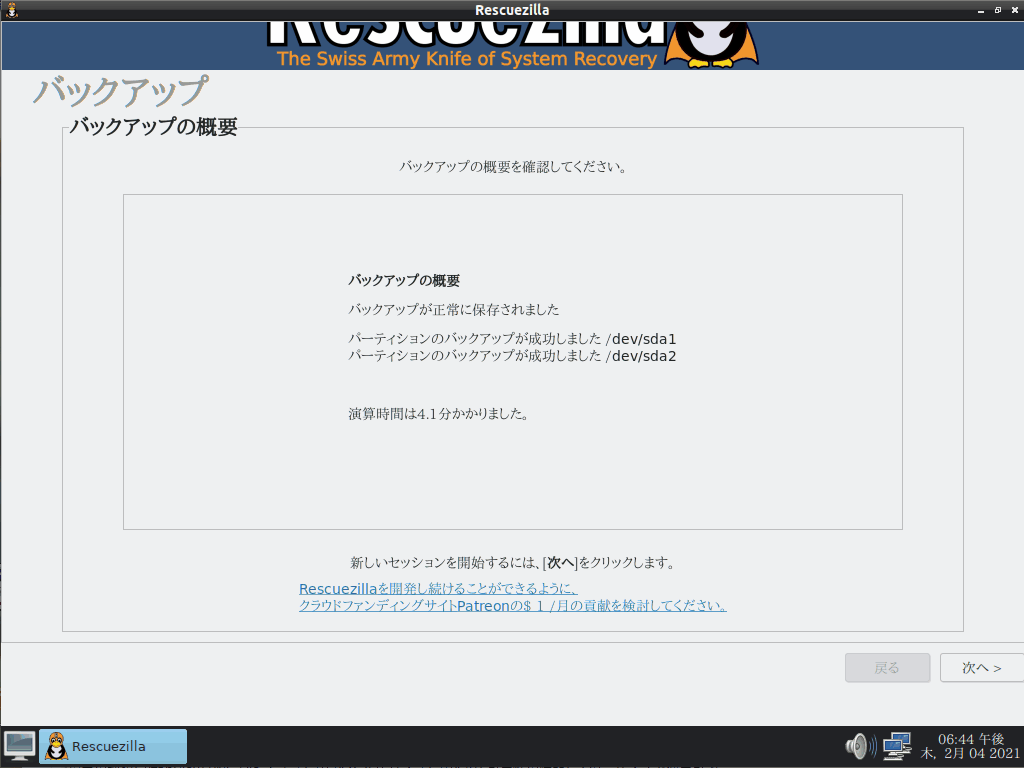
Task: Open the network connection tray icon
Action: (x=897, y=746)
